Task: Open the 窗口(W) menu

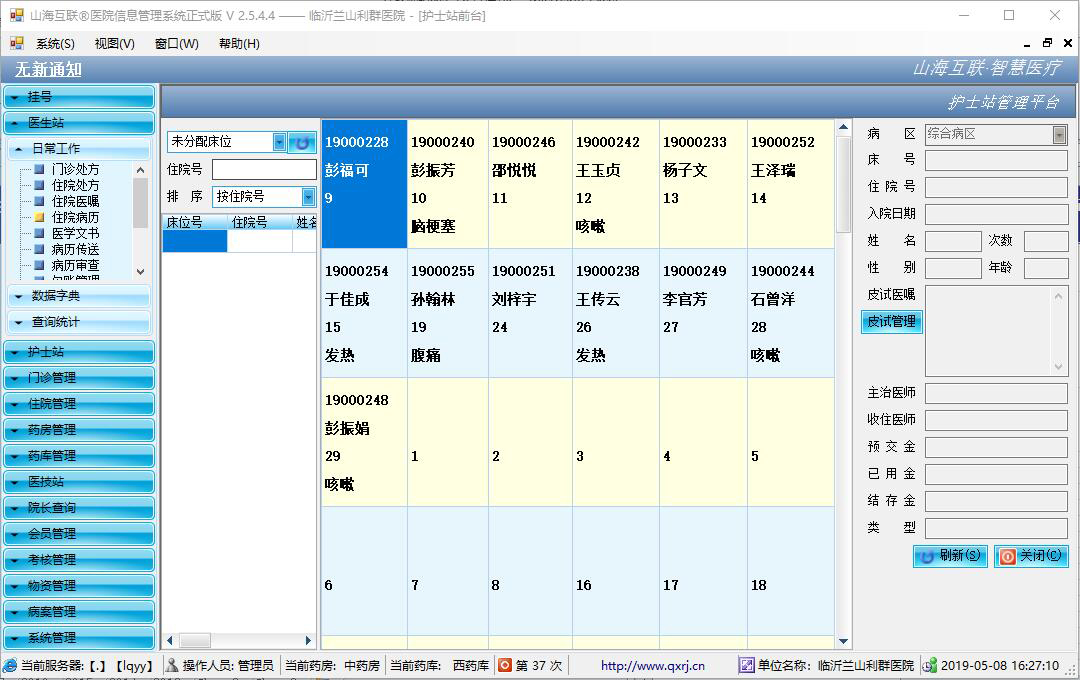Action: tap(176, 43)
